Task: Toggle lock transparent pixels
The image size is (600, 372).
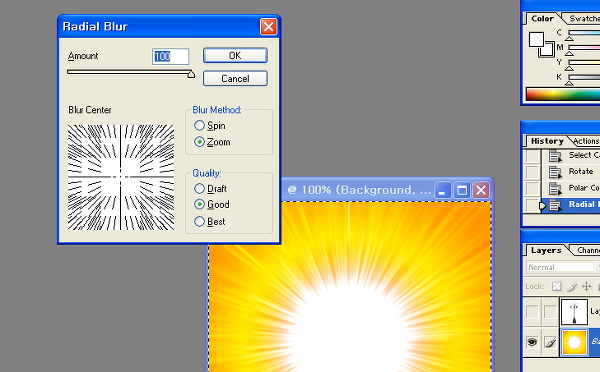Action: [x=557, y=286]
